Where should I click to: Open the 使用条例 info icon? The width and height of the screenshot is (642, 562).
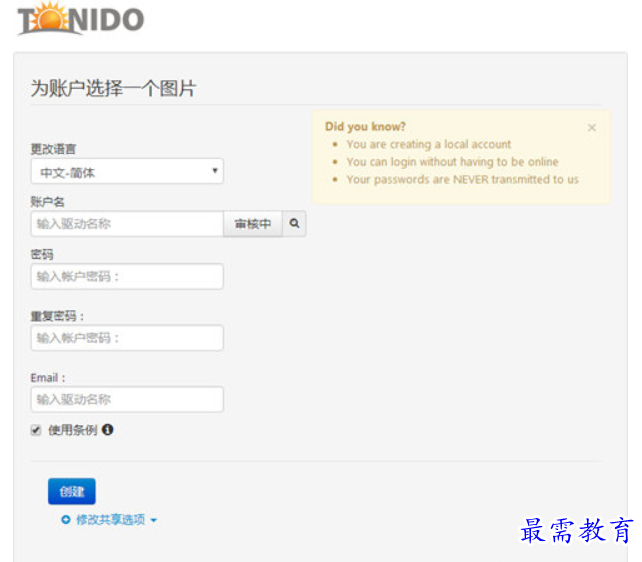108,429
